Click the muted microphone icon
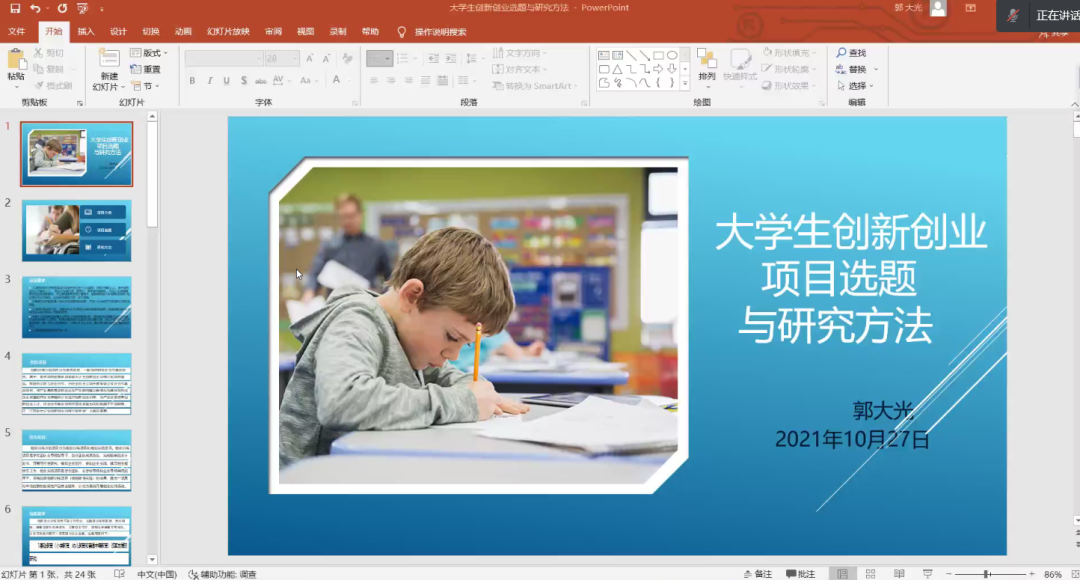The image size is (1080, 580). click(x=1012, y=15)
